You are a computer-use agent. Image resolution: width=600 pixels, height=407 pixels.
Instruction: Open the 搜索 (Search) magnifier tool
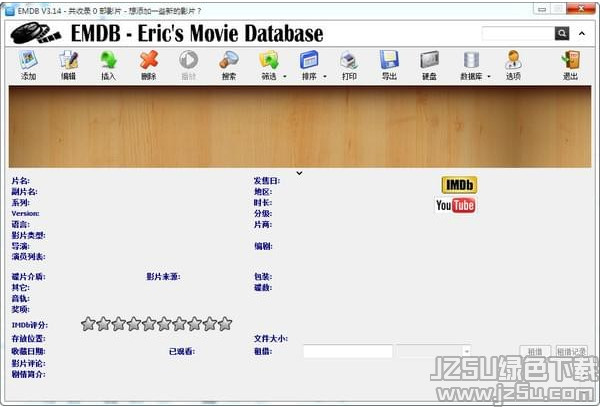229,65
